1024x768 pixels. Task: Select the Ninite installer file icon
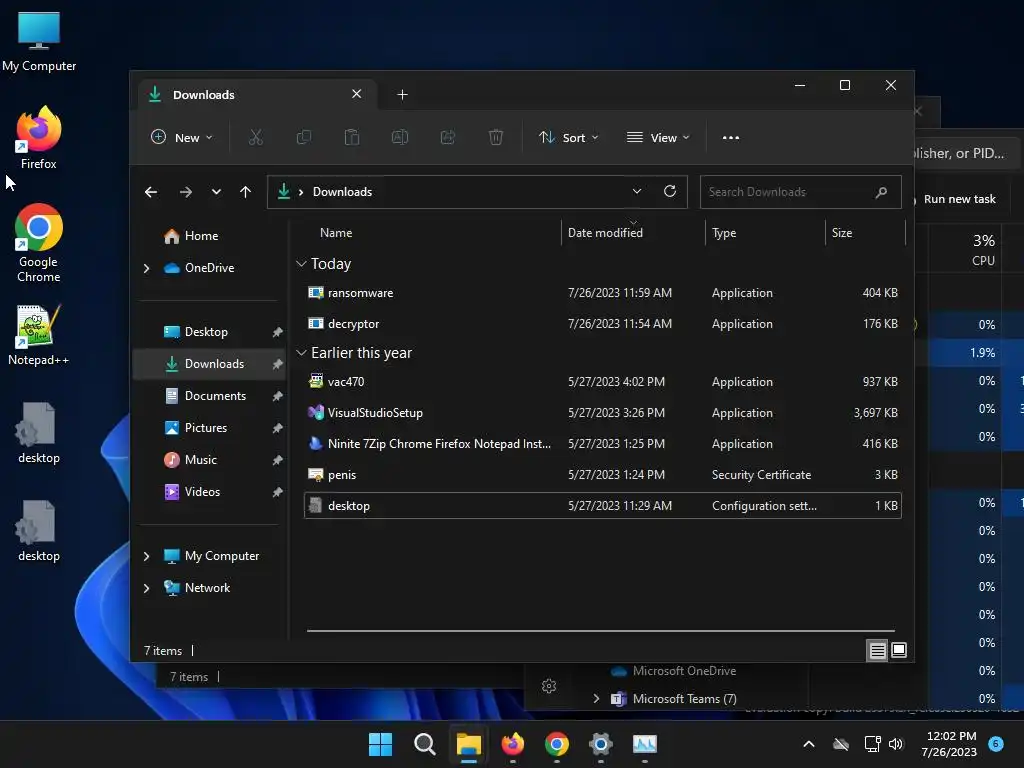pos(315,443)
